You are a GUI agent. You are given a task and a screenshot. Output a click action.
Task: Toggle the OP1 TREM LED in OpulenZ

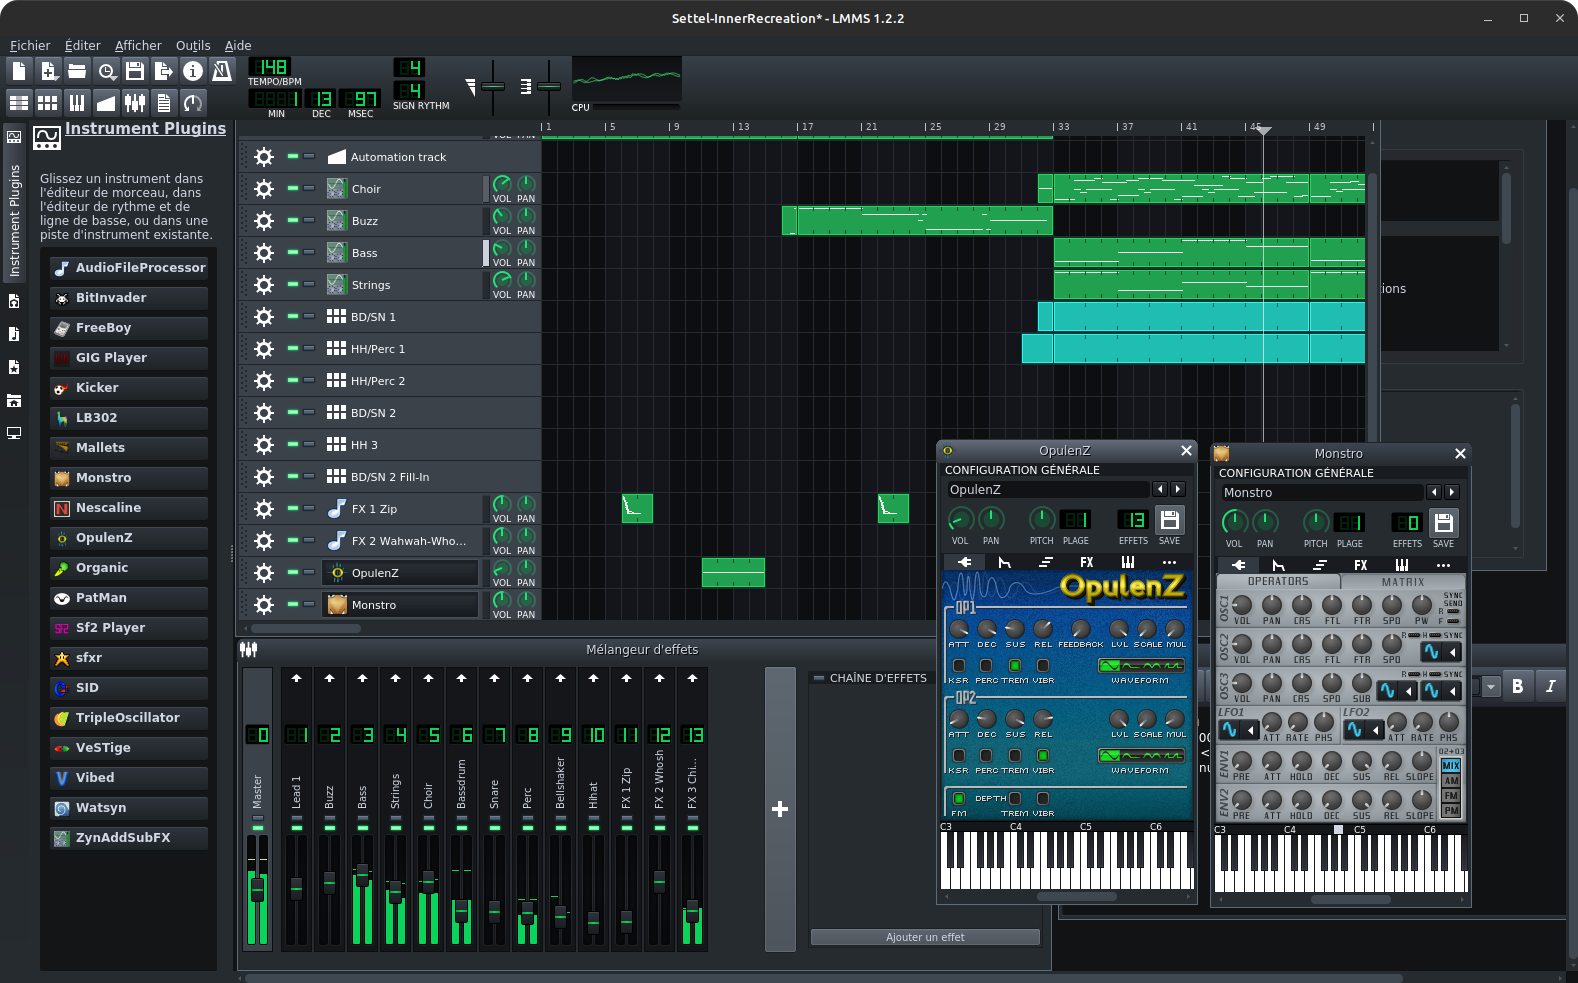(x=1015, y=666)
